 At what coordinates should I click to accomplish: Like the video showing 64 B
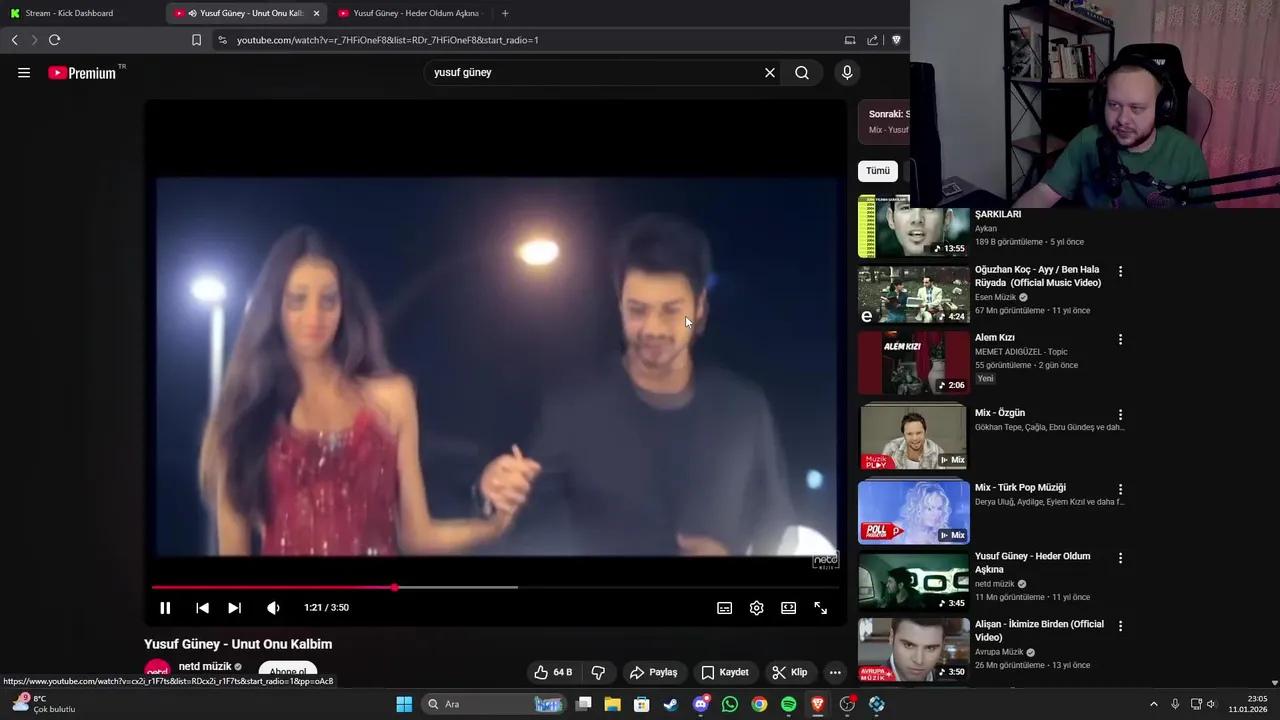point(553,672)
